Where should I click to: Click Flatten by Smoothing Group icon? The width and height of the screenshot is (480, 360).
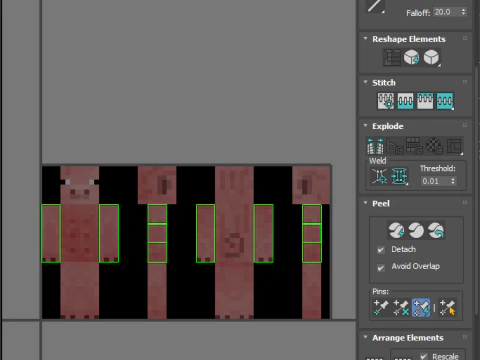414,146
